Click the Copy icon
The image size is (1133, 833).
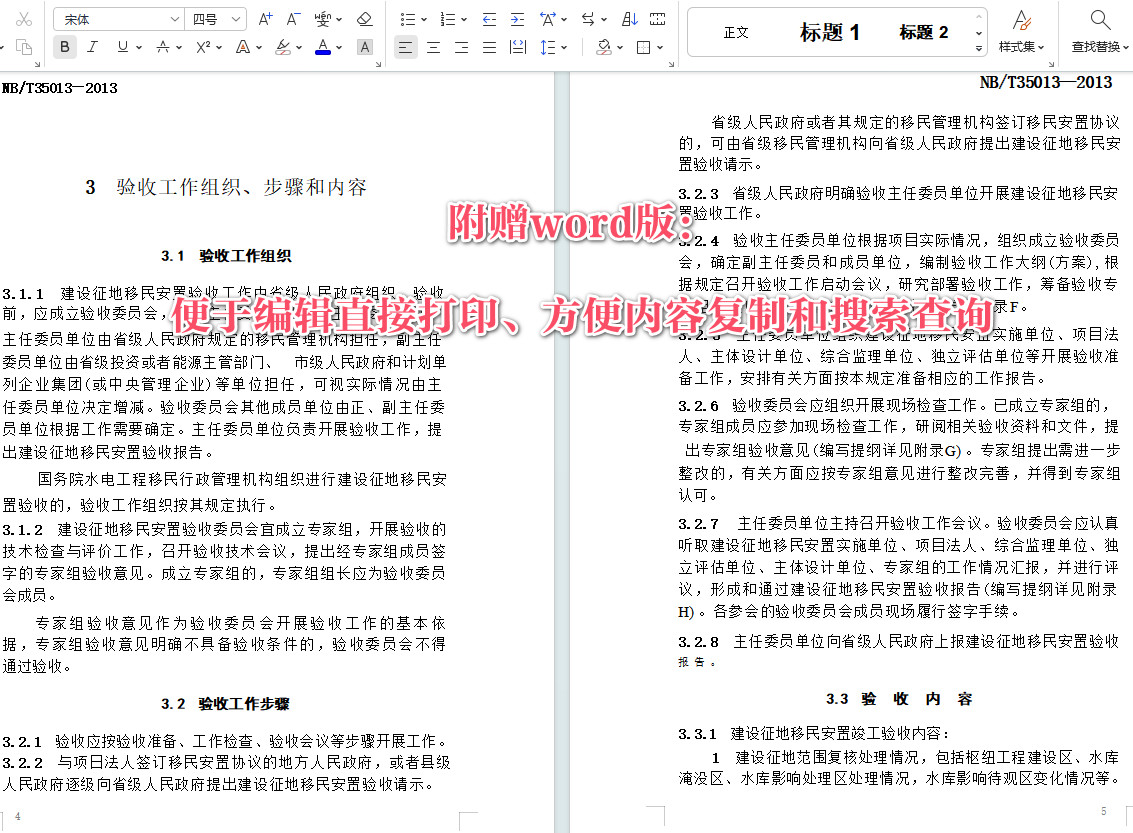pos(25,47)
